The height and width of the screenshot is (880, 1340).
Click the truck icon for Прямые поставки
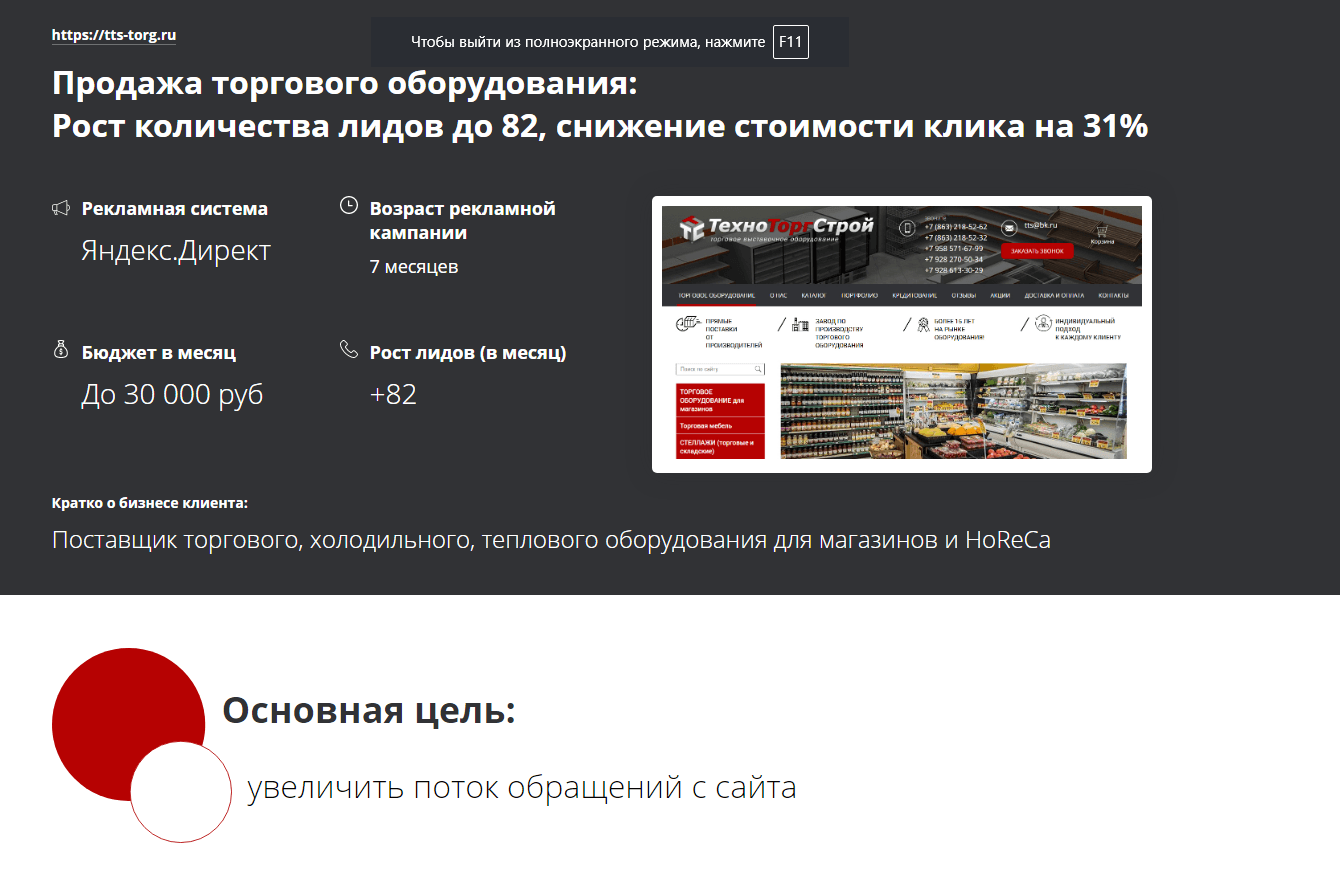click(686, 323)
